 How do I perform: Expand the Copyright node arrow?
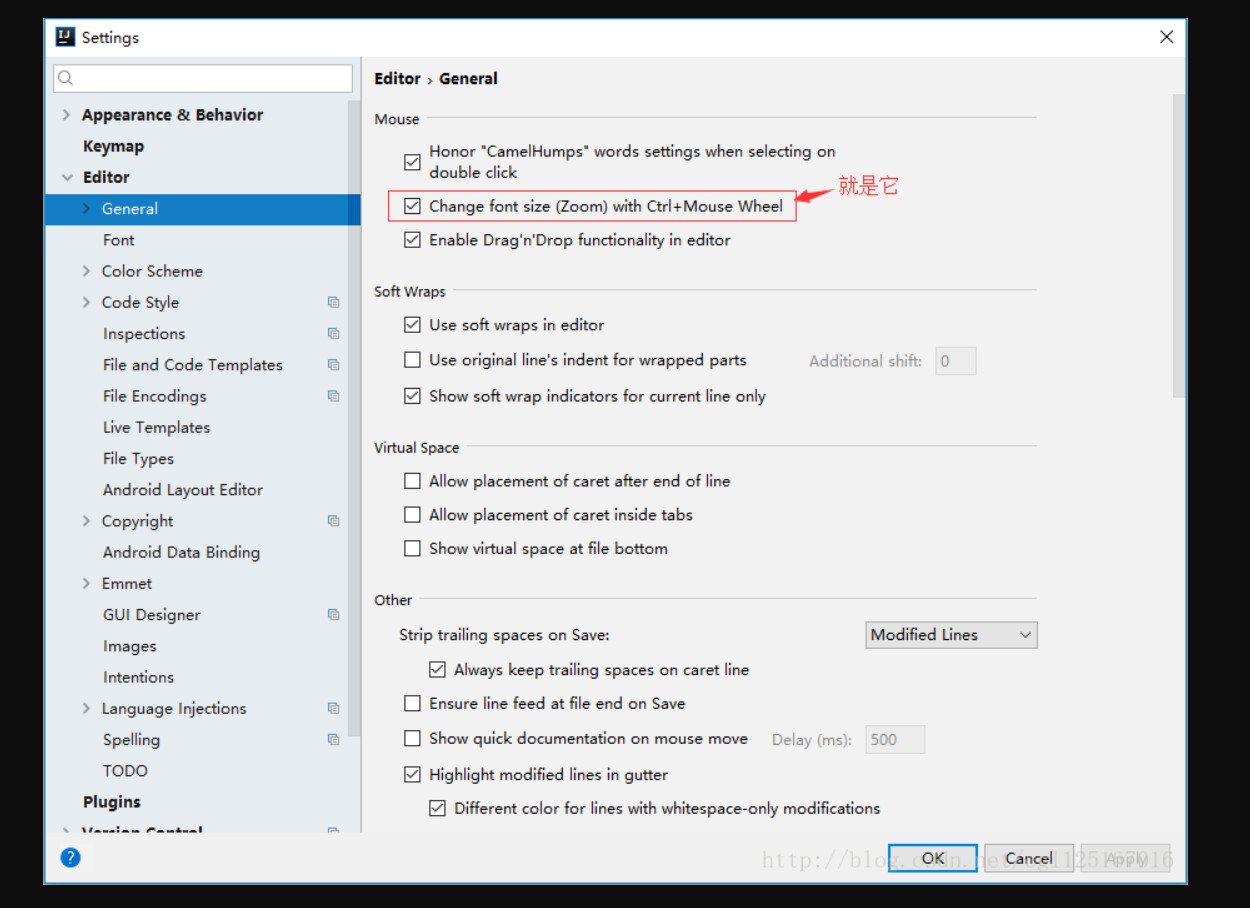tap(86, 521)
